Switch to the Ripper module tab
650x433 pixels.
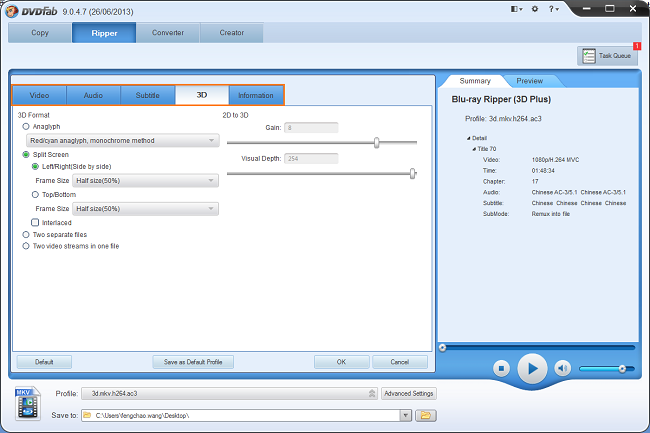pyautogui.click(x=104, y=33)
